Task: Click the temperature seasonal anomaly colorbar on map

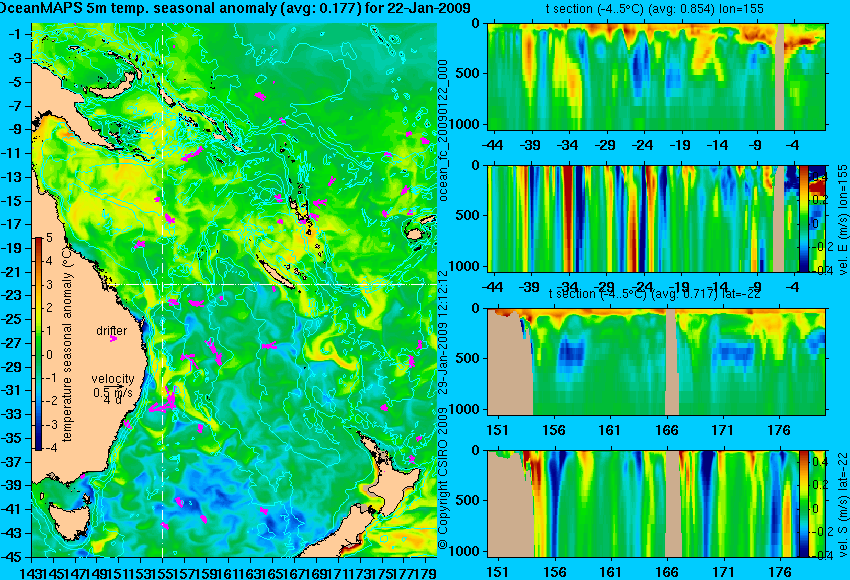Action: (x=38, y=344)
